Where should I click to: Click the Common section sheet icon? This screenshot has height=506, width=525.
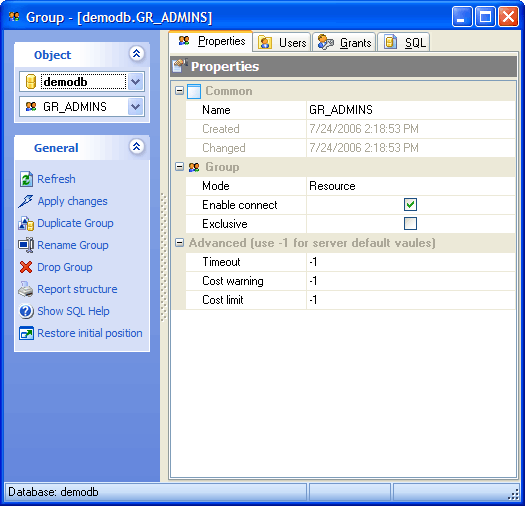coord(194,91)
